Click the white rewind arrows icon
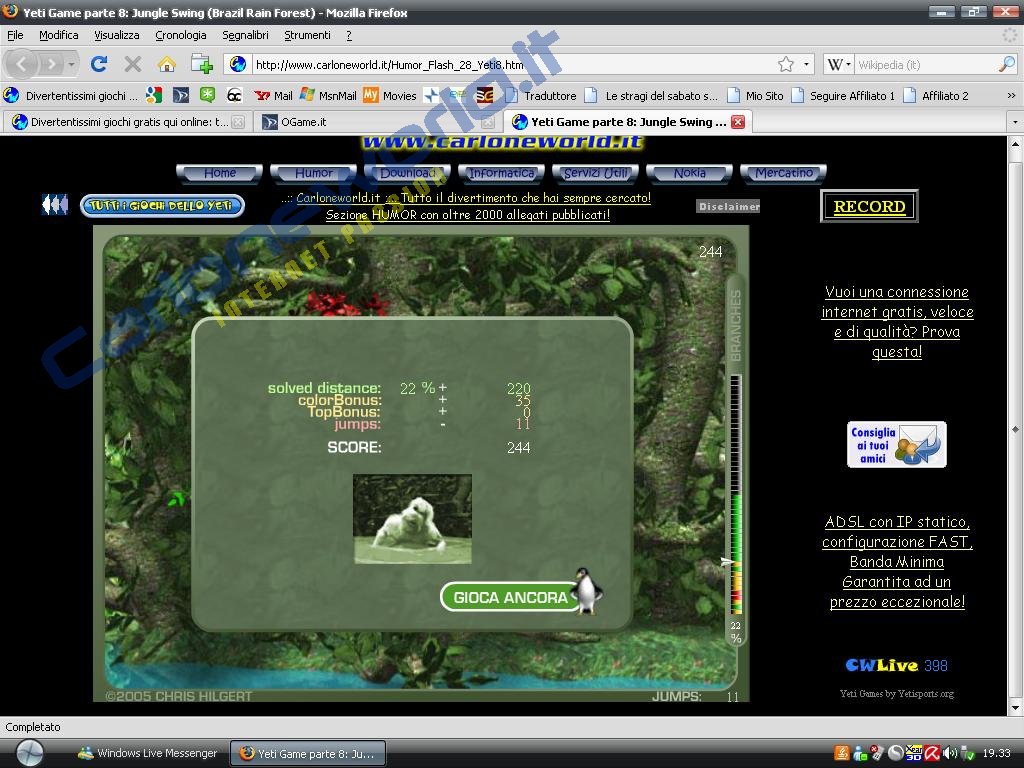This screenshot has width=1024, height=768. tap(55, 205)
